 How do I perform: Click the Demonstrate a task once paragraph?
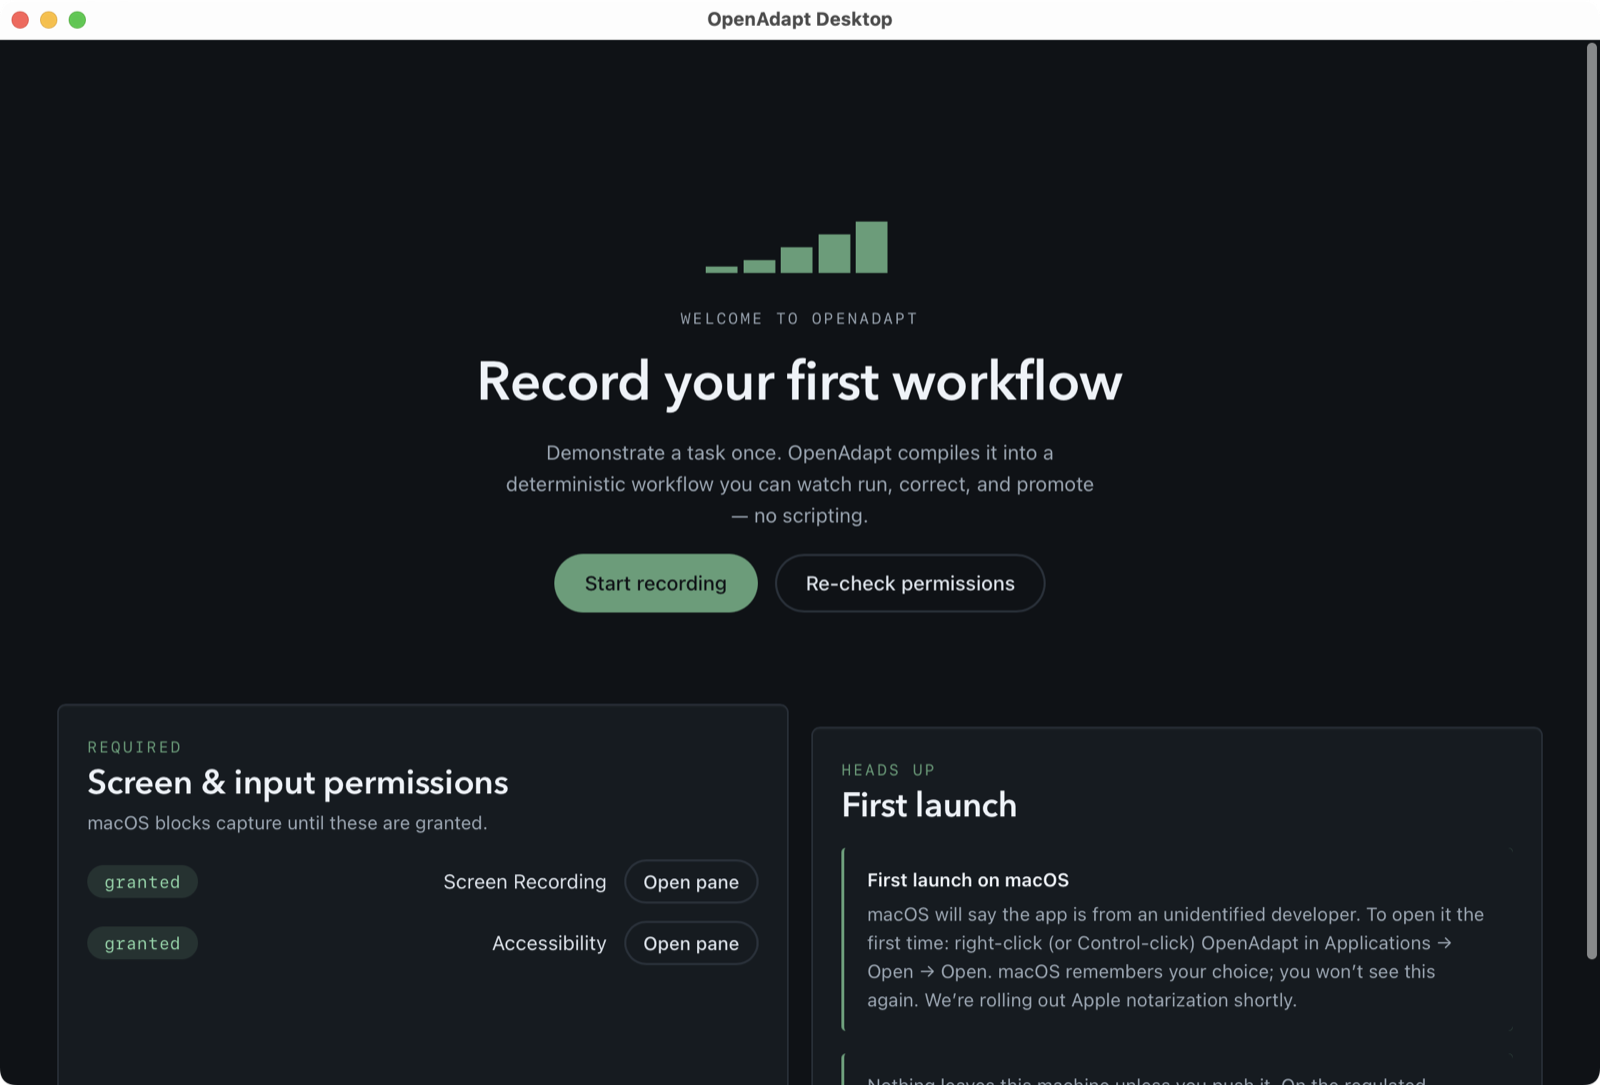coord(800,484)
